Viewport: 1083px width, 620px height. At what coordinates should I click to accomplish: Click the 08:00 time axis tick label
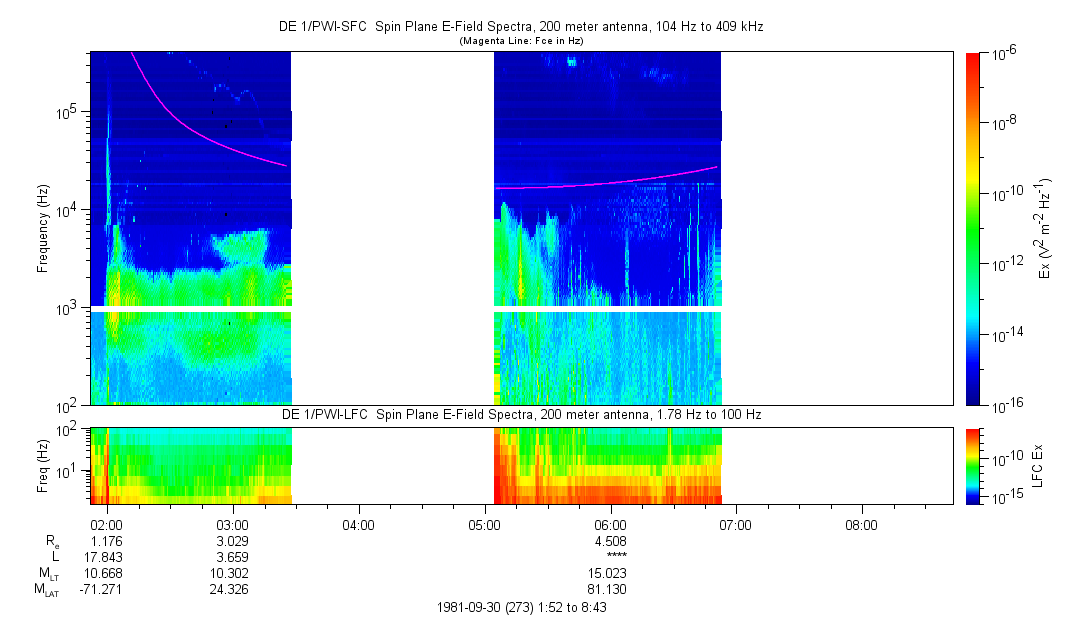(x=862, y=525)
